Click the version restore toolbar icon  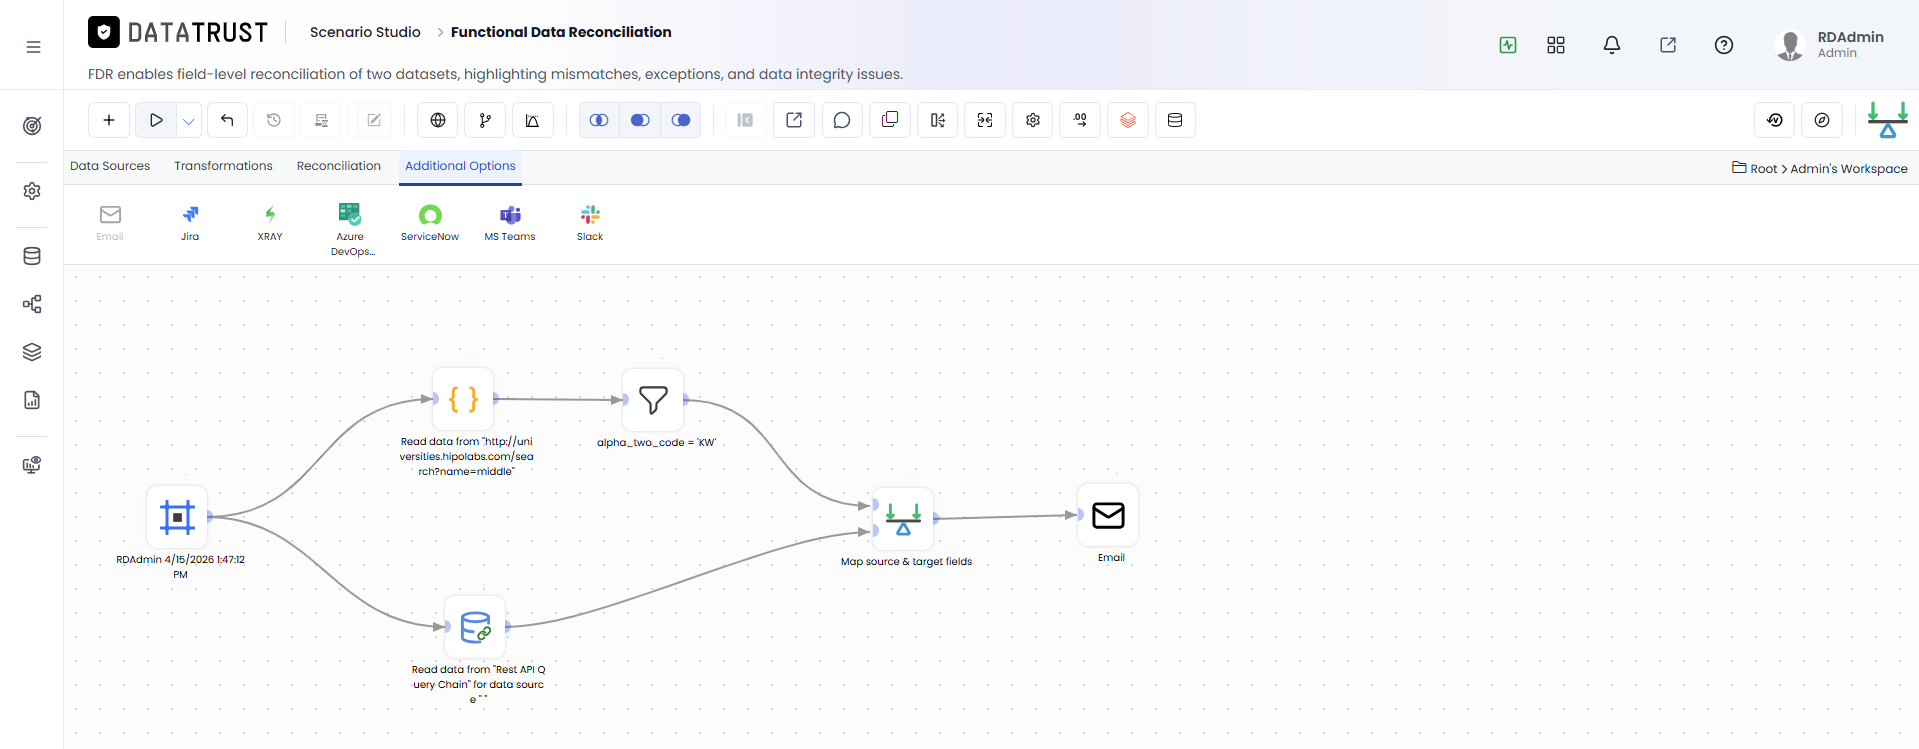tap(1775, 120)
